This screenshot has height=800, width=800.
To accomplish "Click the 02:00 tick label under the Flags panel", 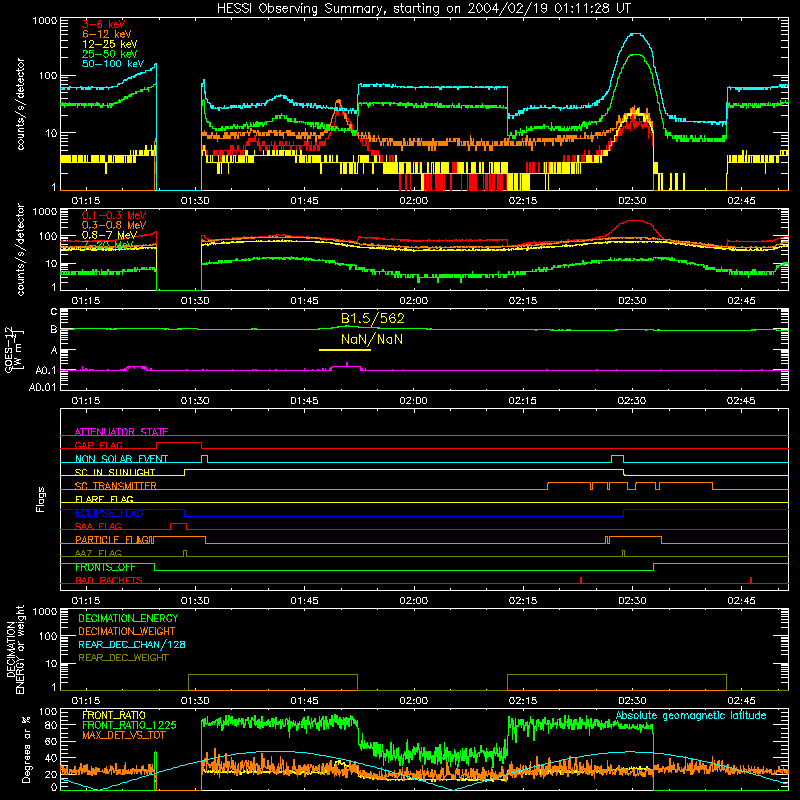I will pyautogui.click(x=414, y=601).
